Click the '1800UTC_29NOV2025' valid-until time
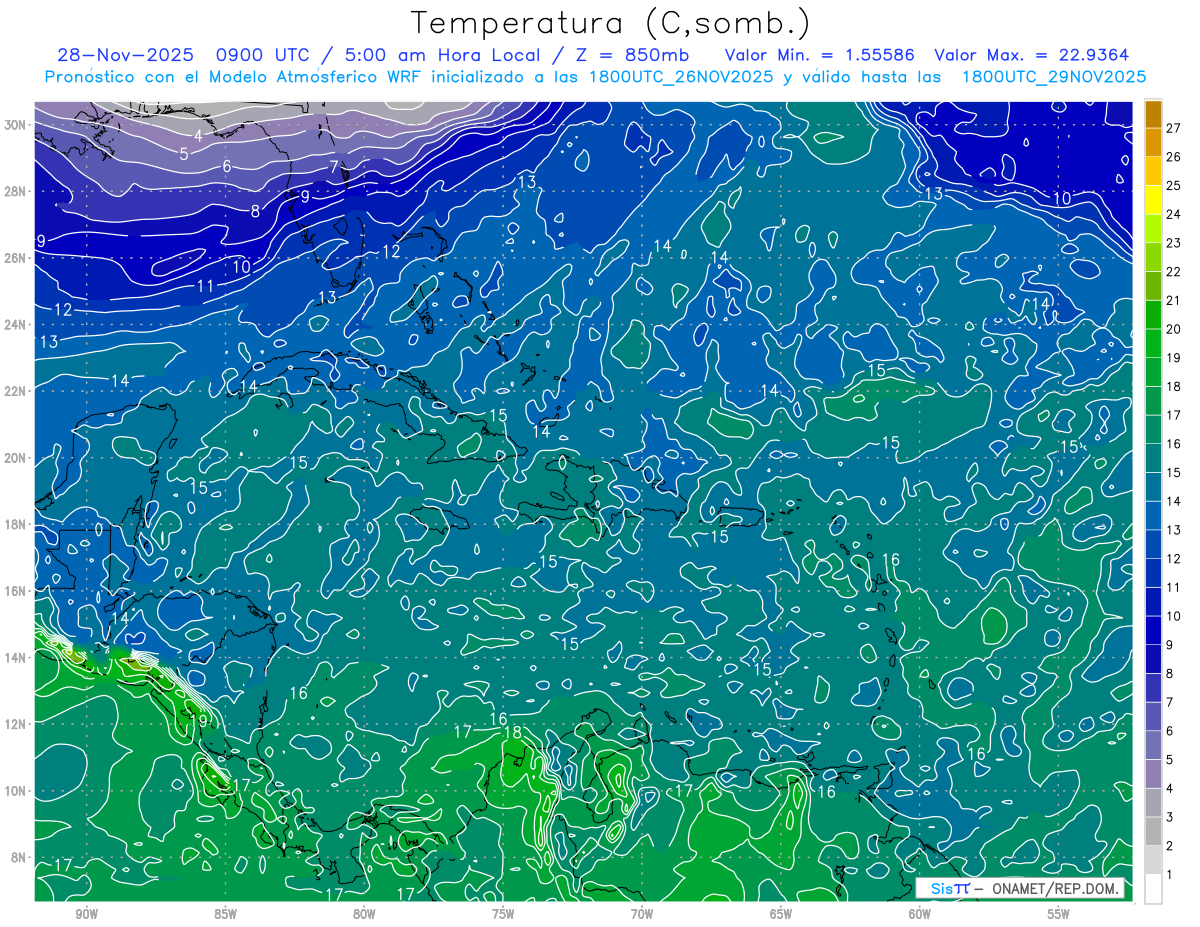The height and width of the screenshot is (927, 1200). point(1053,77)
